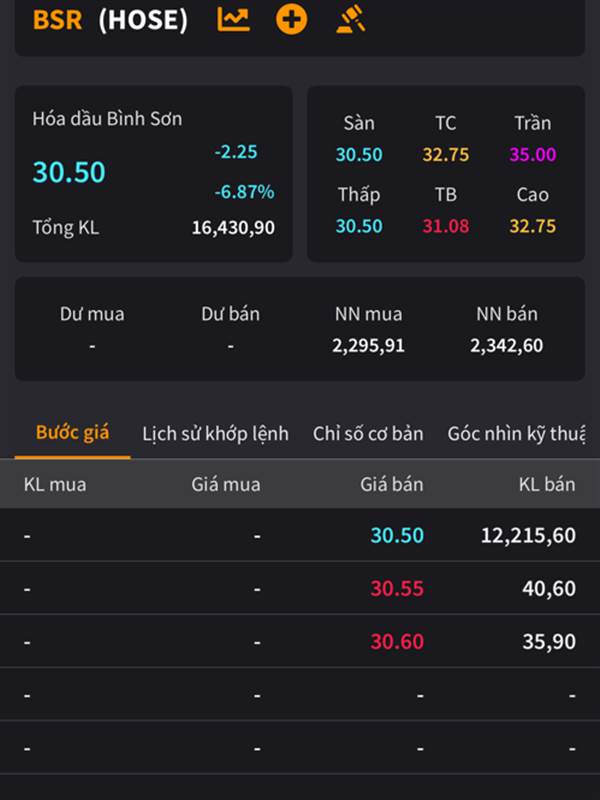Tap the TC reference price 32.75
600x800 pixels.
click(x=445, y=155)
